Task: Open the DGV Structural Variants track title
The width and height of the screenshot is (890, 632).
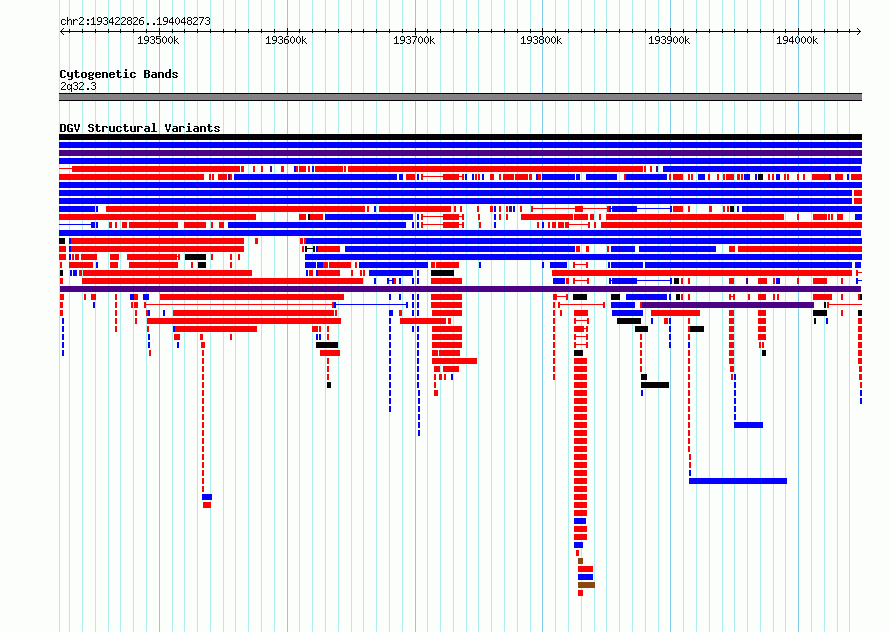Action: (140, 128)
